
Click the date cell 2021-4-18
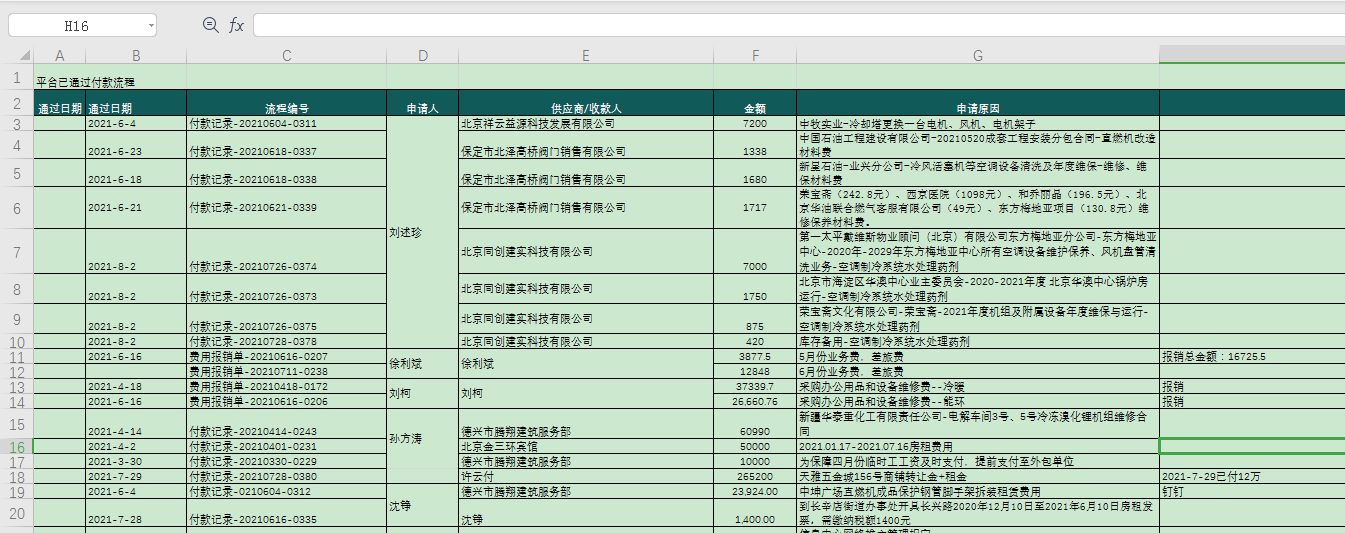136,386
